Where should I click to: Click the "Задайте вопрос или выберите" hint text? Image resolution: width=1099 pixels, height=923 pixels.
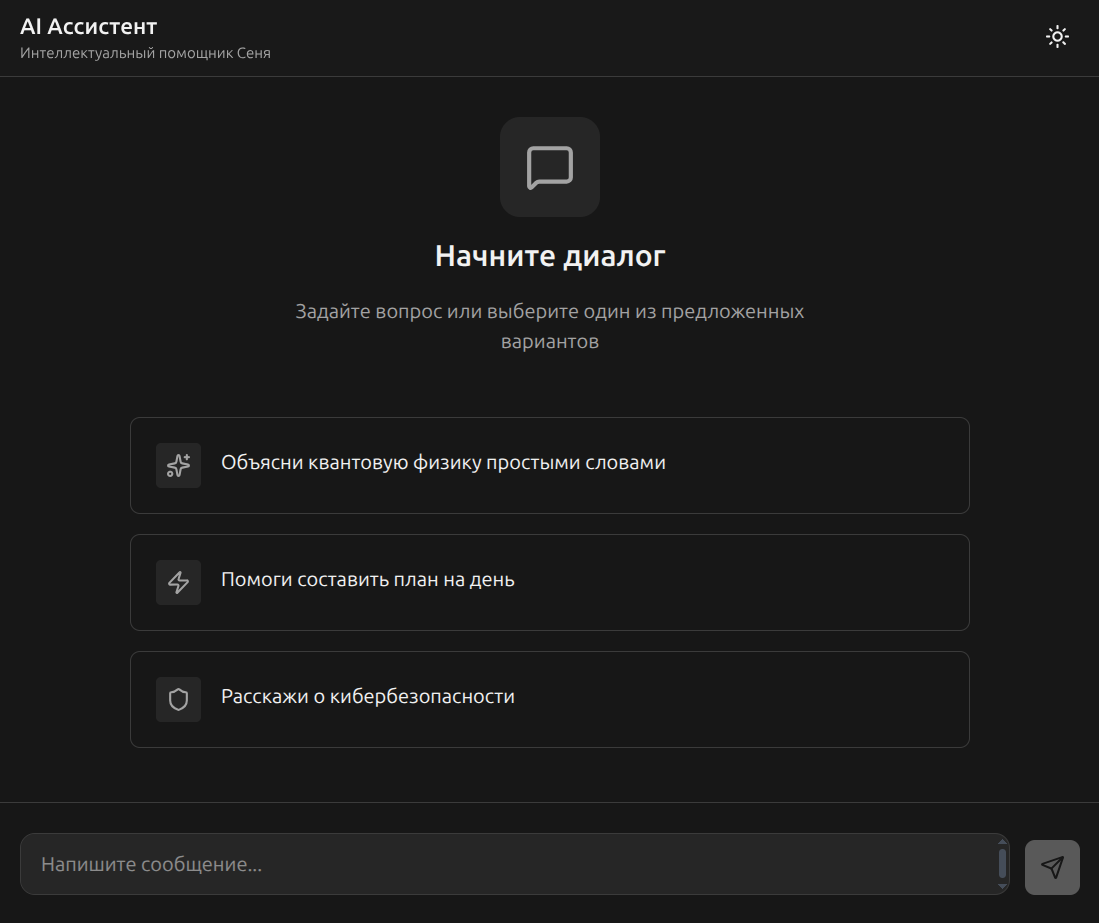point(435,311)
